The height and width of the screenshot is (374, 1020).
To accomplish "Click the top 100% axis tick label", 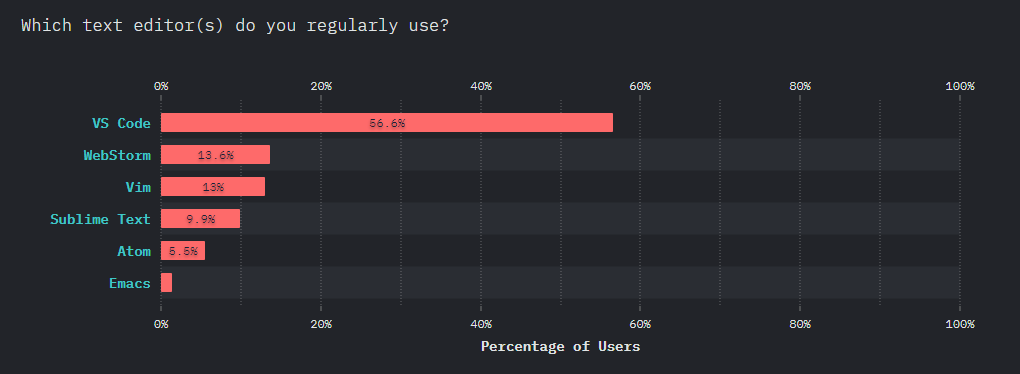I will tap(960, 87).
